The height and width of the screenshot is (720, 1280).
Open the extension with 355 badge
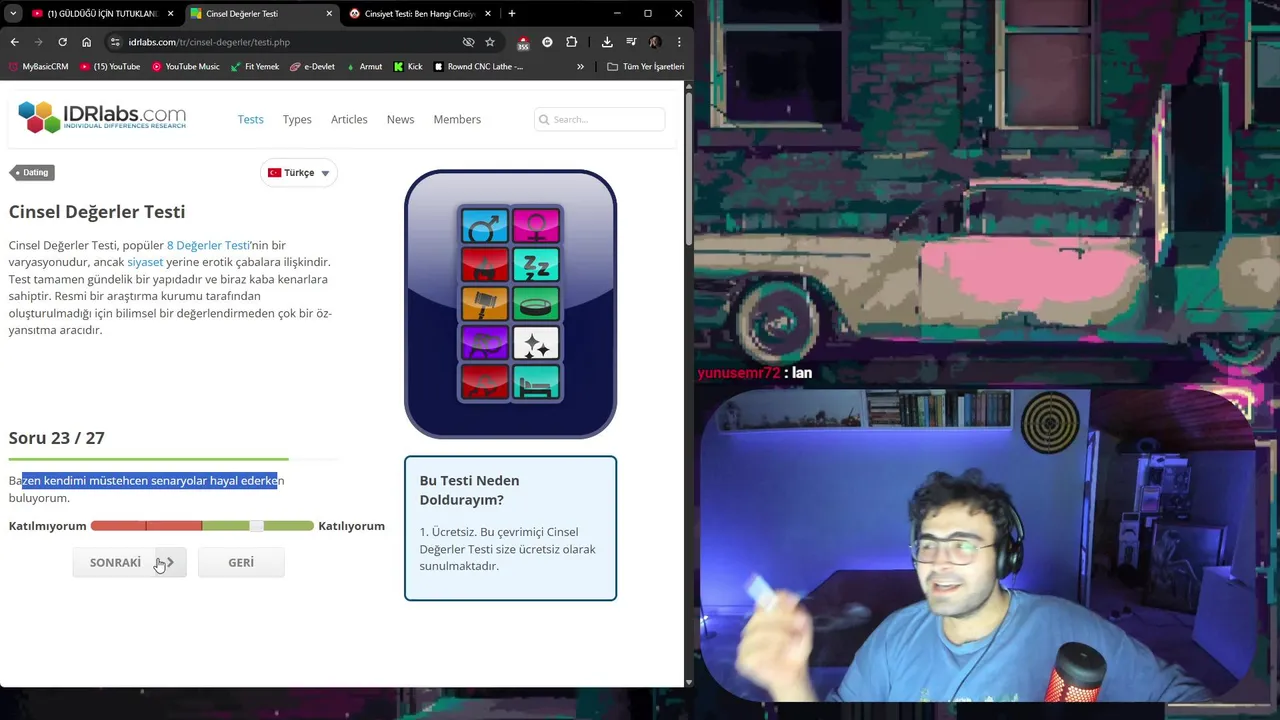pos(523,43)
